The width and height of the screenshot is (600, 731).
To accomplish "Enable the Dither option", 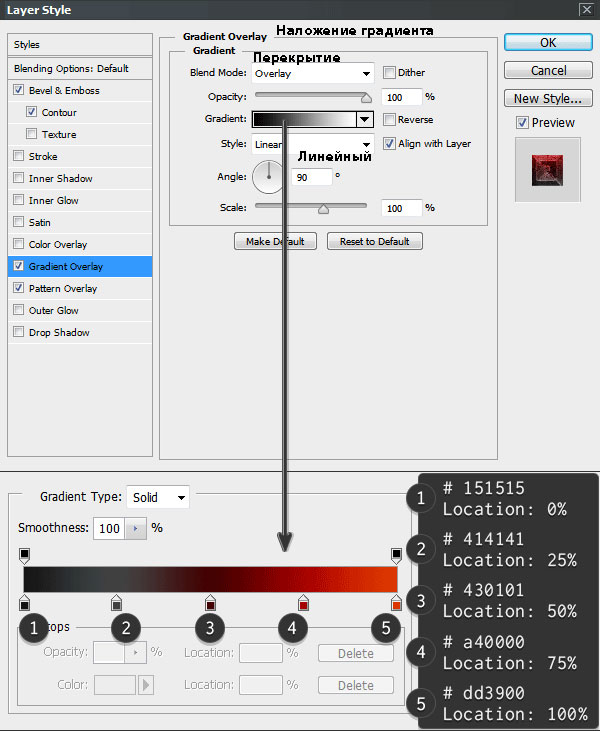I will (x=389, y=72).
